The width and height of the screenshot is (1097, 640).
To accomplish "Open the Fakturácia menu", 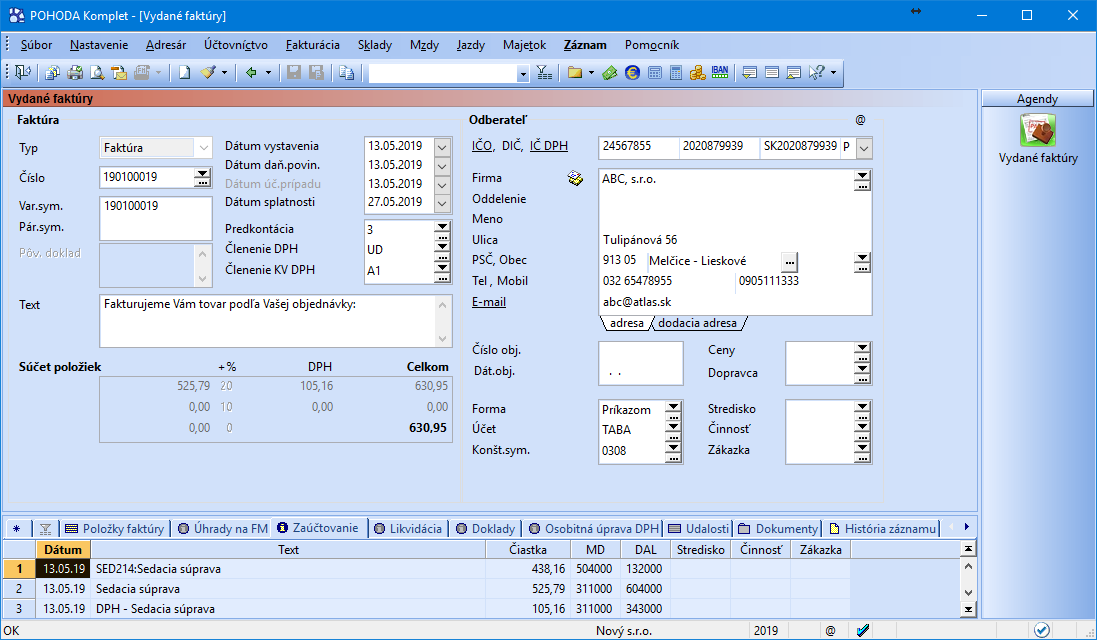I will 312,45.
